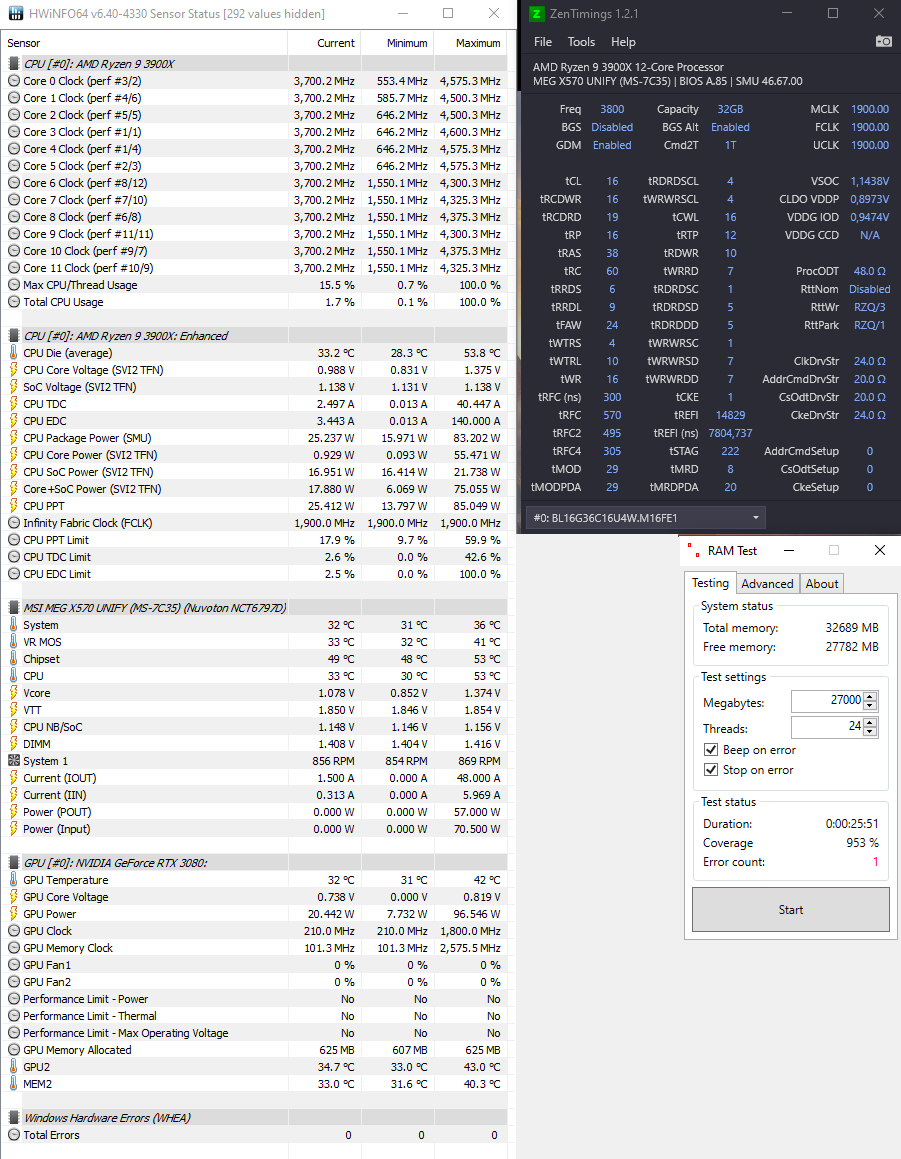This screenshot has width=901, height=1159.
Task: Select the Performance Limit - Thermal row
Action: (x=255, y=1016)
